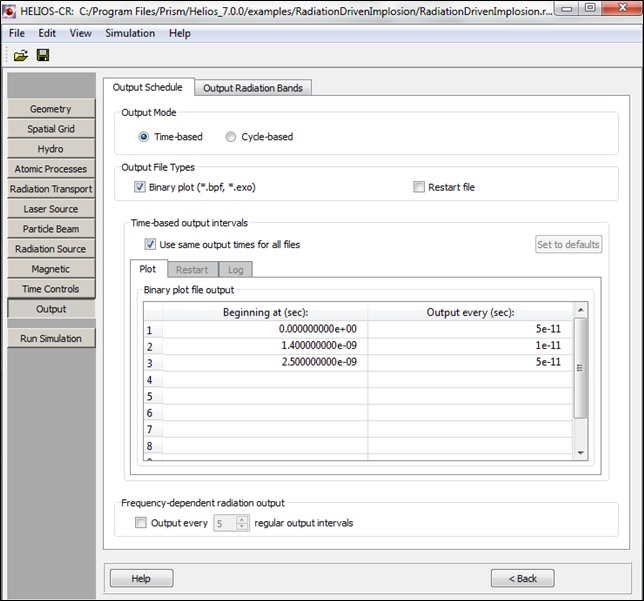
Task: Open the Simulation menu
Action: click(130, 33)
